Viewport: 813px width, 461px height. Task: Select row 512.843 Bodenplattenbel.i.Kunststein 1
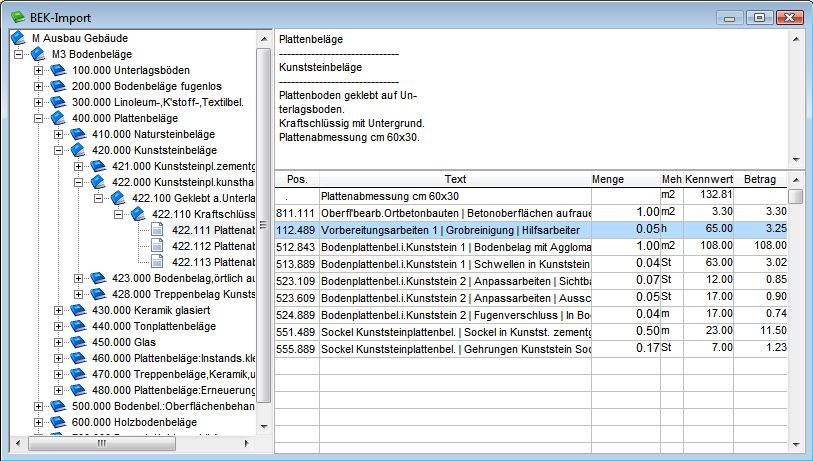point(531,246)
